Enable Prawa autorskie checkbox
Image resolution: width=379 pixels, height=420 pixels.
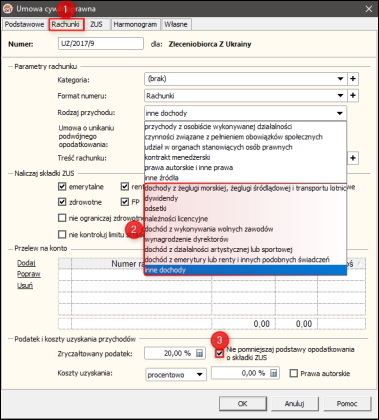click(x=294, y=373)
